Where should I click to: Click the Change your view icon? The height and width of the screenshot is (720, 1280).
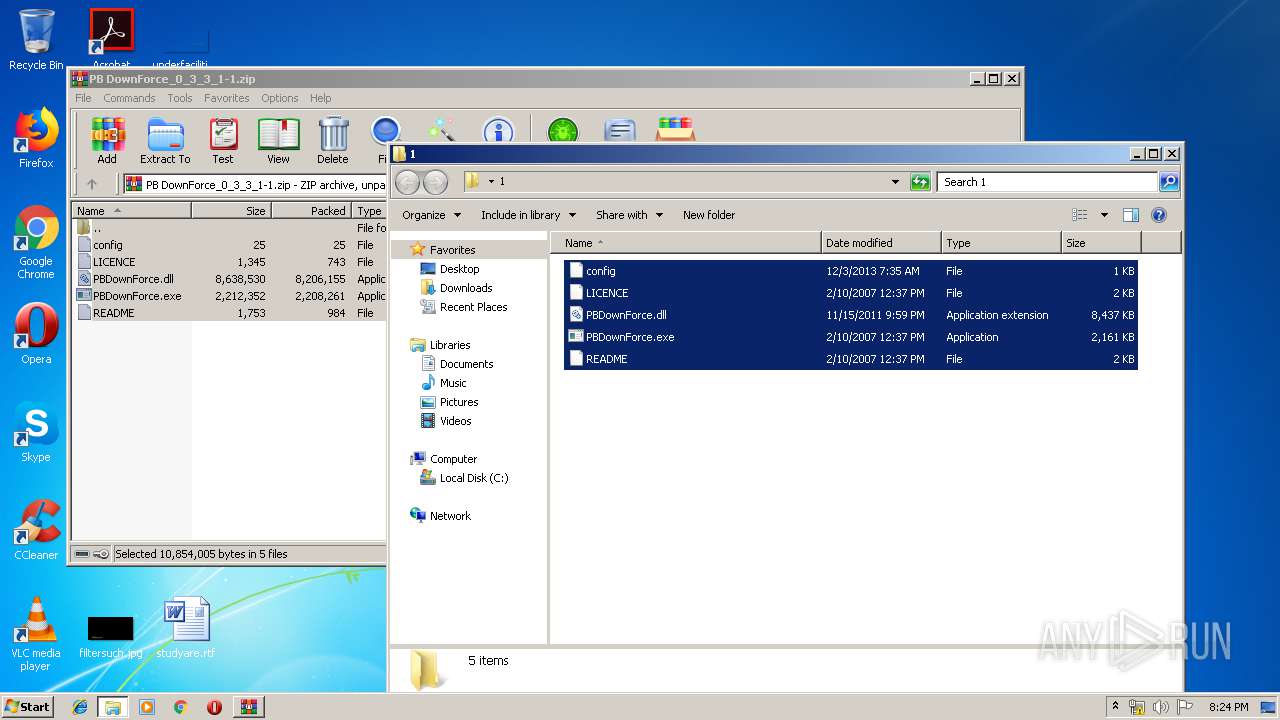1079,215
